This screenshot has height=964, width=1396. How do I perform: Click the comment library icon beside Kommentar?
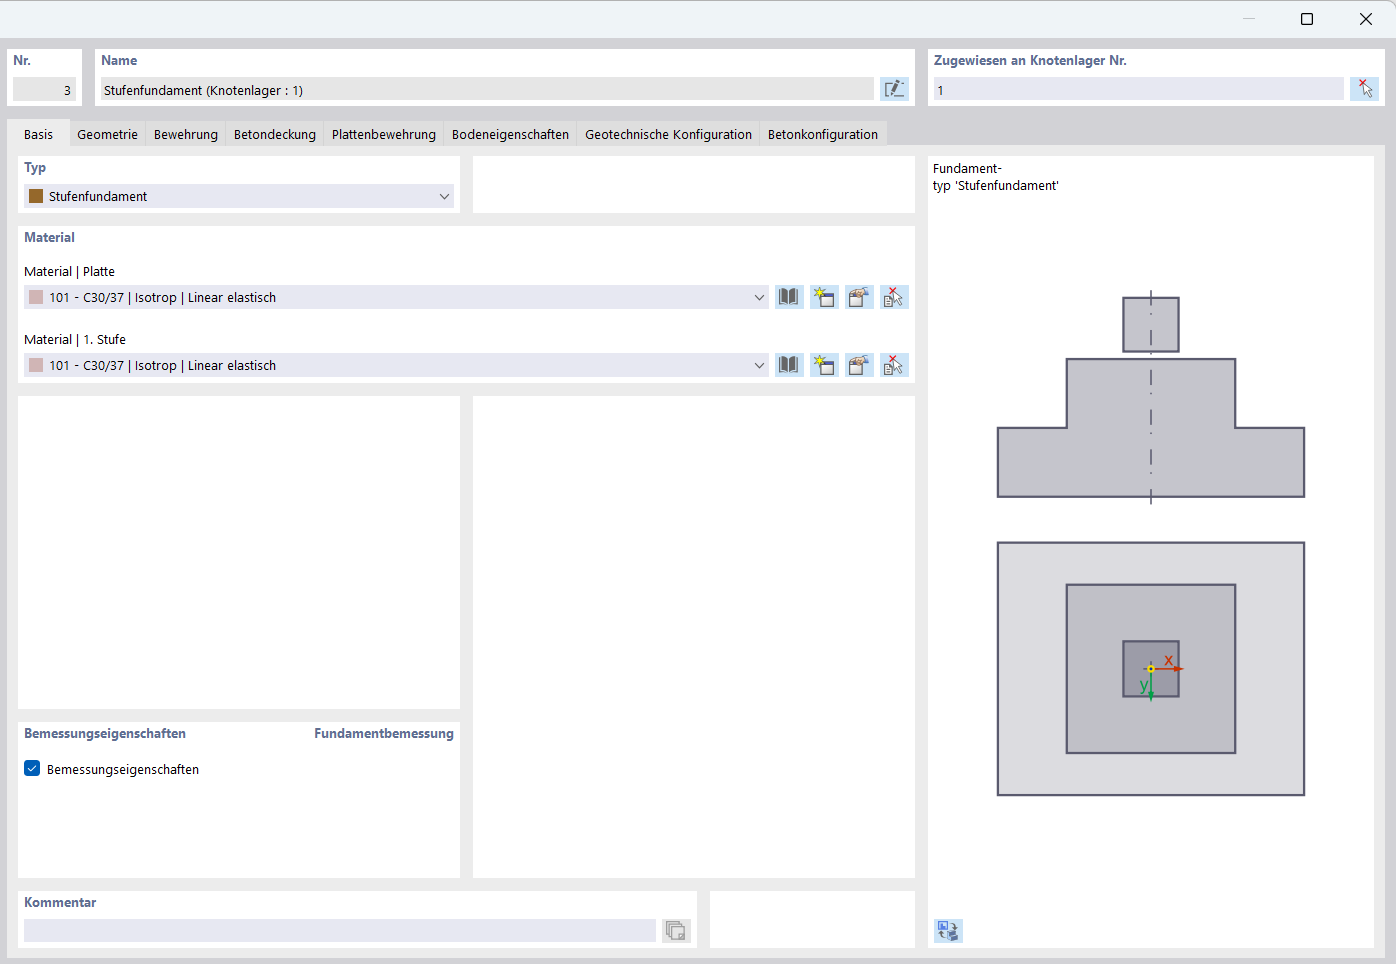(676, 930)
